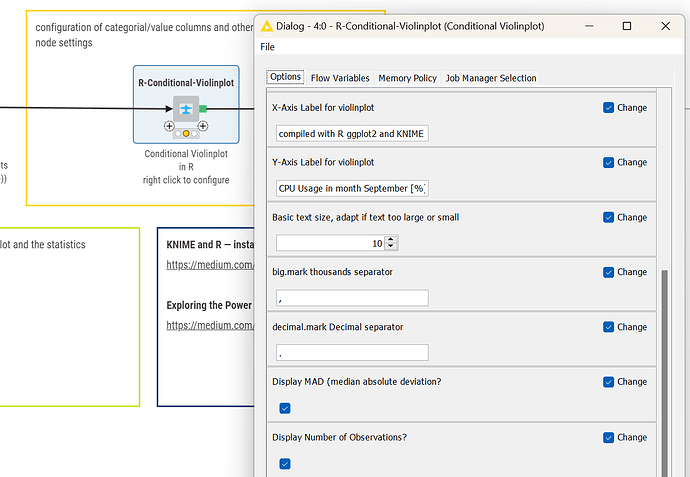690x477 pixels.
Task: Uncheck the Display MAD checkbox
Action: 285,408
